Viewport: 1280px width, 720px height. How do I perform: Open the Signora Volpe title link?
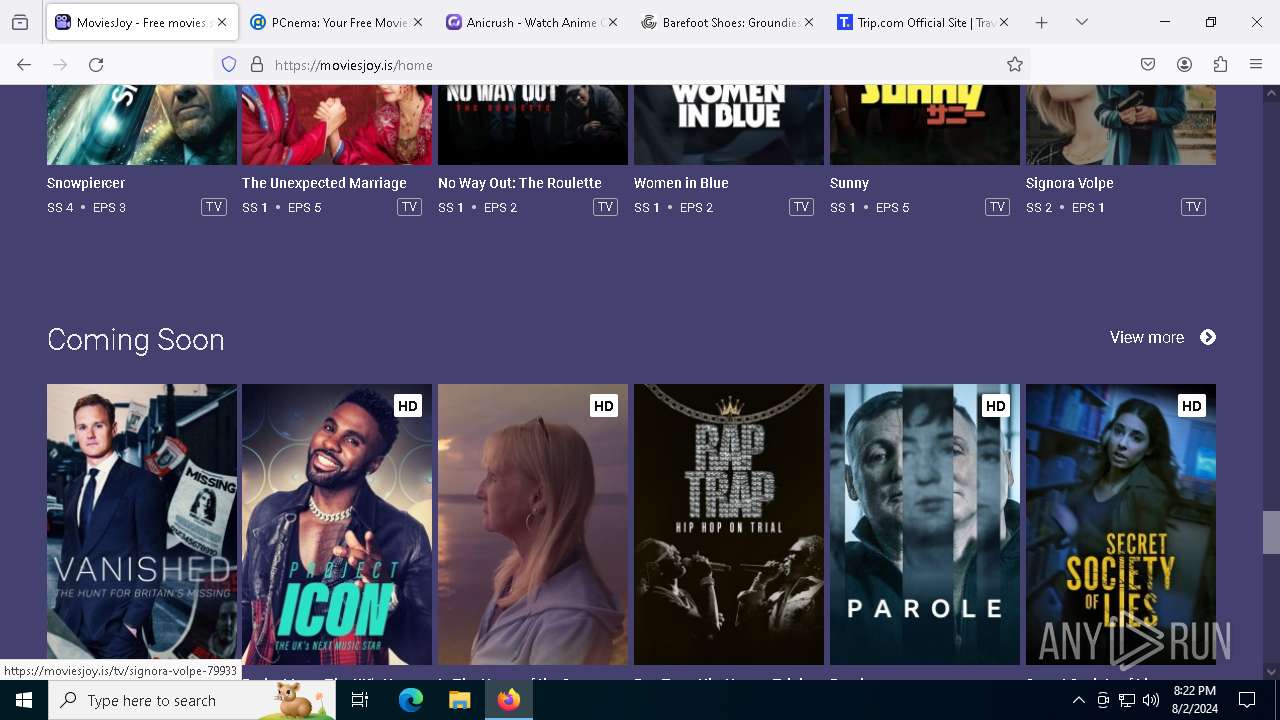[1070, 183]
